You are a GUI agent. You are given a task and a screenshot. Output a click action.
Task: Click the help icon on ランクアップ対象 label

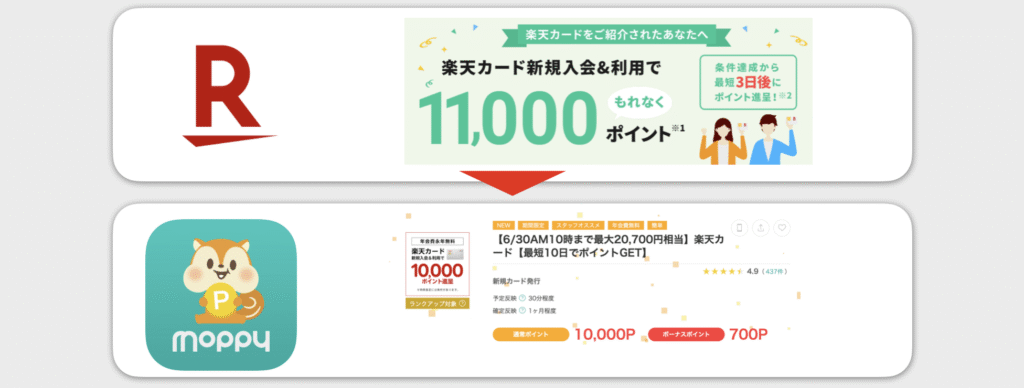(x=462, y=304)
